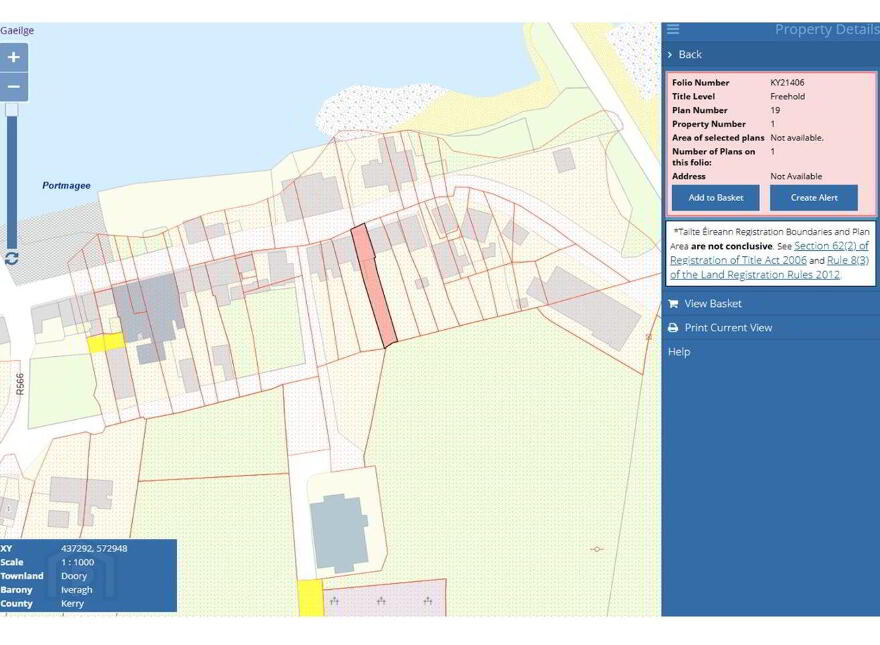
Task: Click the yellow parcel at bottom of map
Action: coord(310,598)
